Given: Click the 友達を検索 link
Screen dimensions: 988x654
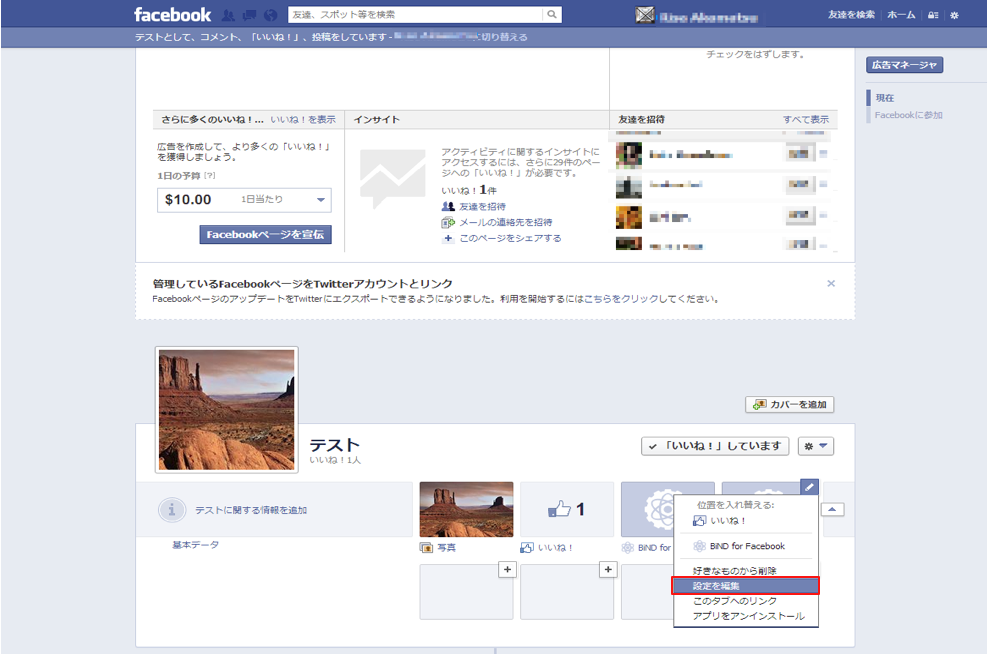Looking at the screenshot, I should pos(851,14).
